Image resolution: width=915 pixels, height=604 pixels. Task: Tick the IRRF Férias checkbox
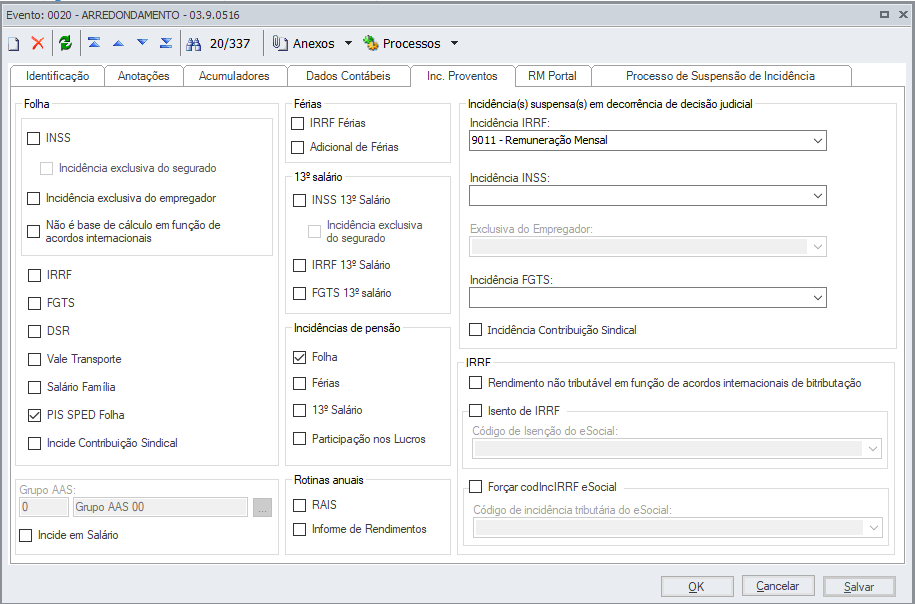(298, 123)
